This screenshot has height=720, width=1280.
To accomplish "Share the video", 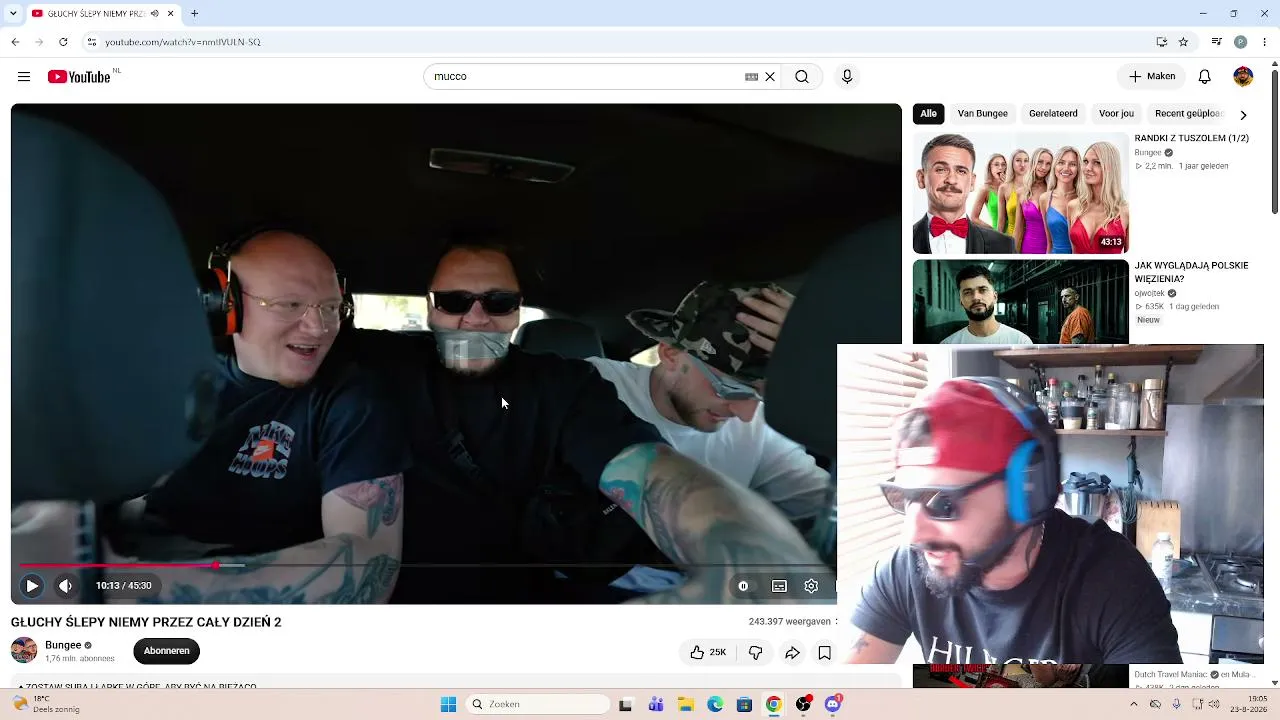I will click(792, 653).
